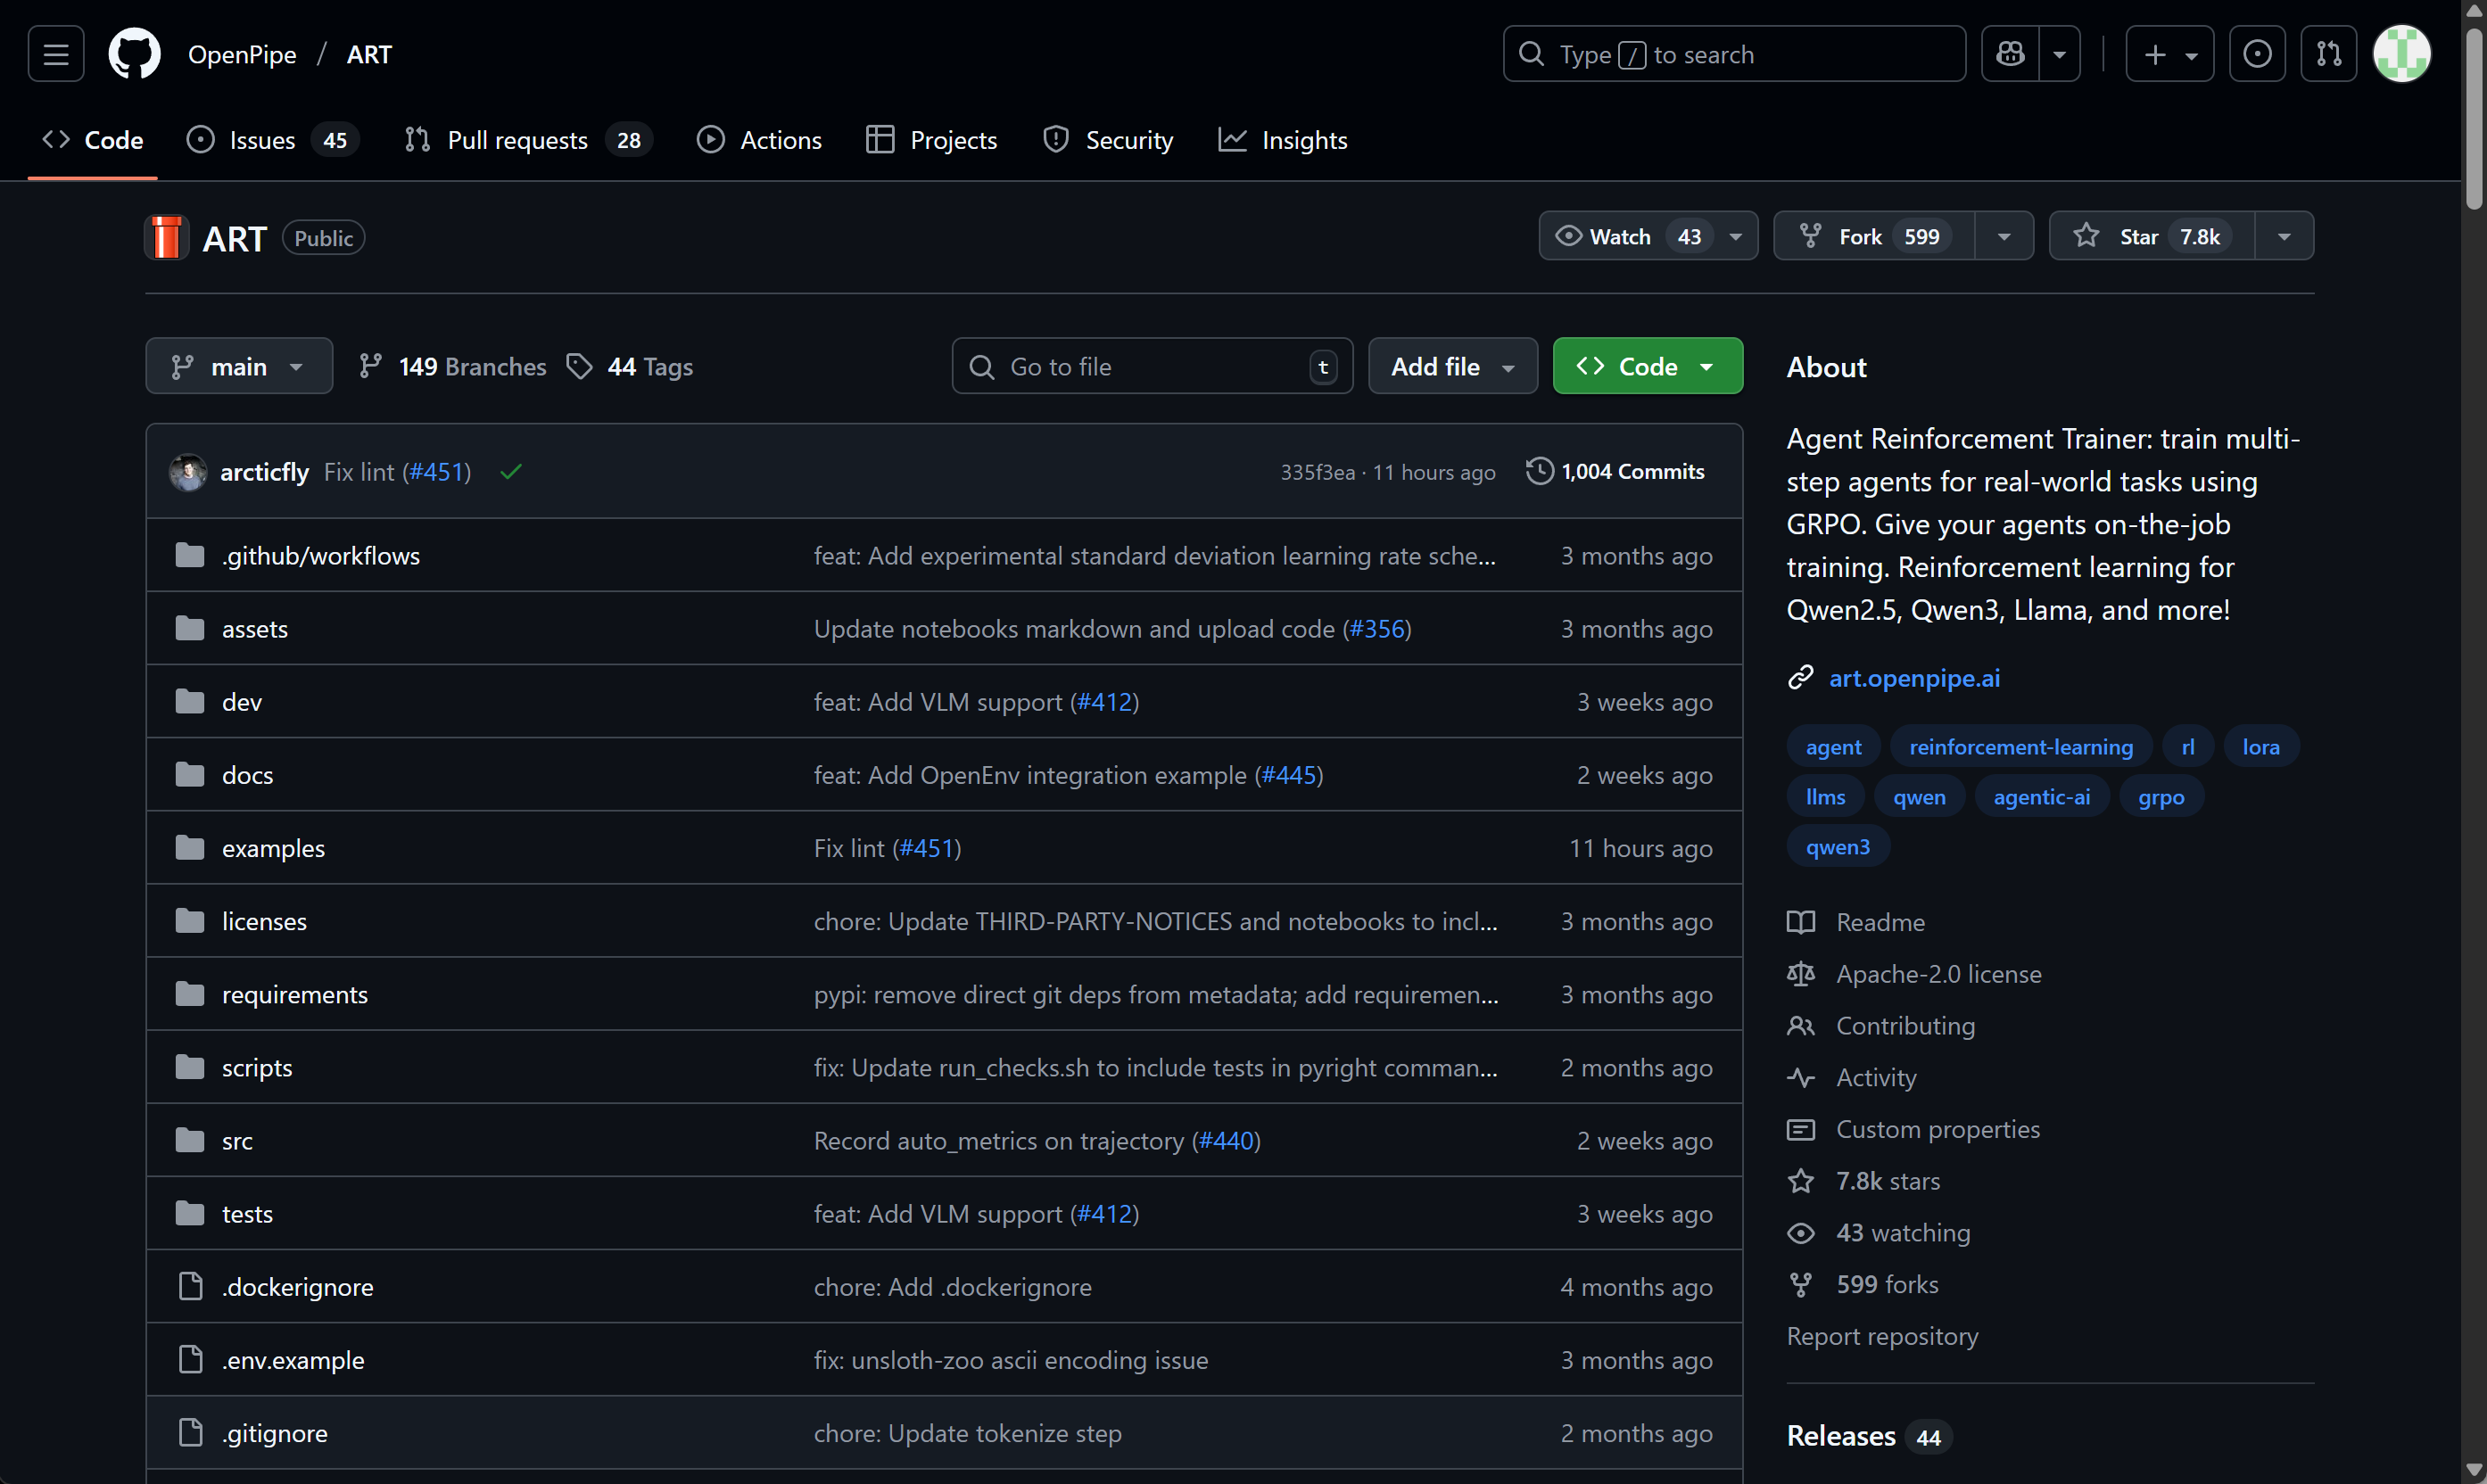Image resolution: width=2487 pixels, height=1484 pixels.
Task: Click the commit history clock icon
Action: click(1539, 471)
